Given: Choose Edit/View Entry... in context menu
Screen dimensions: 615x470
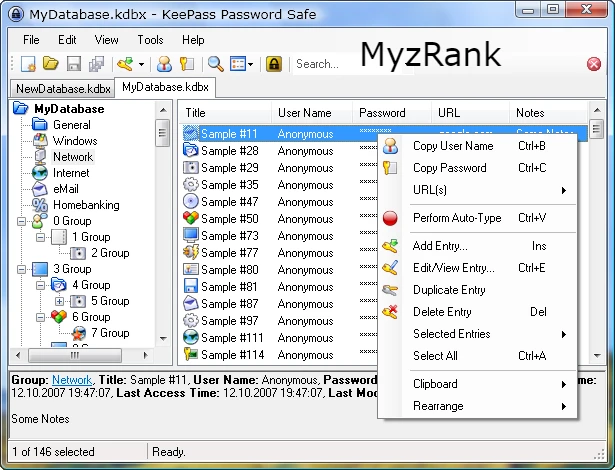Looking at the screenshot, I should click(477, 268).
